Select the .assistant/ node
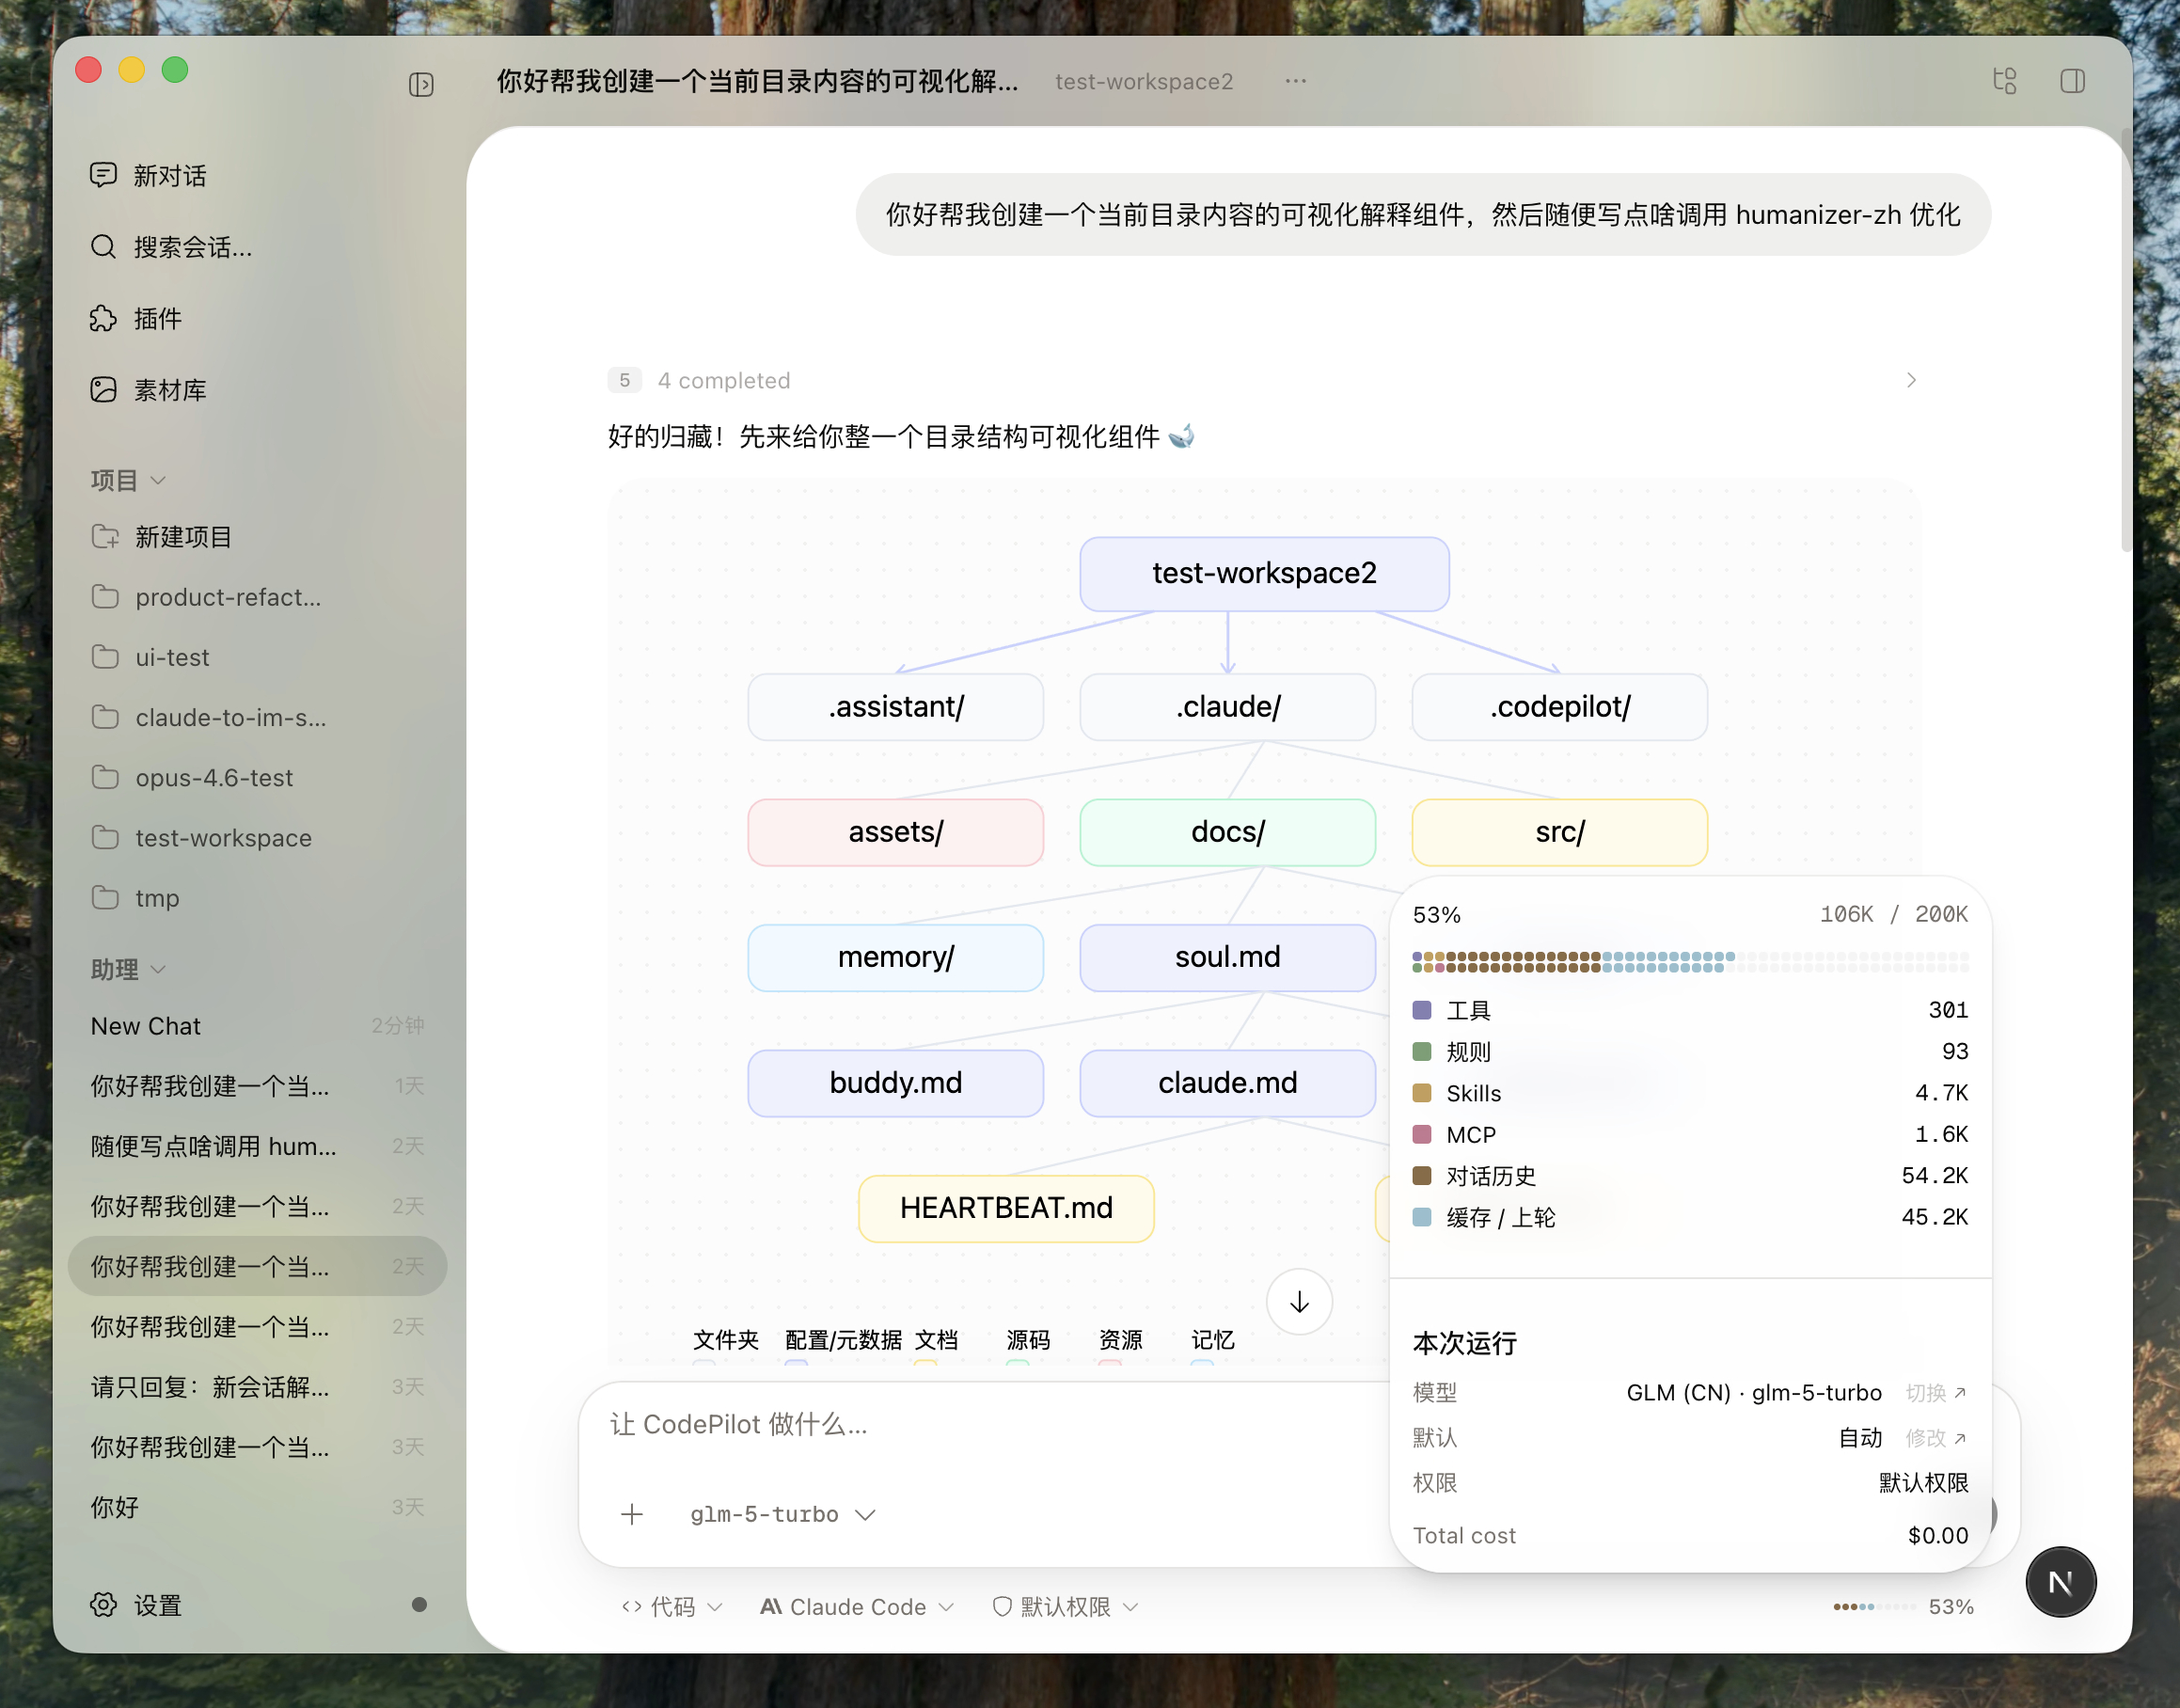Viewport: 2180px width, 1708px height. [895, 706]
